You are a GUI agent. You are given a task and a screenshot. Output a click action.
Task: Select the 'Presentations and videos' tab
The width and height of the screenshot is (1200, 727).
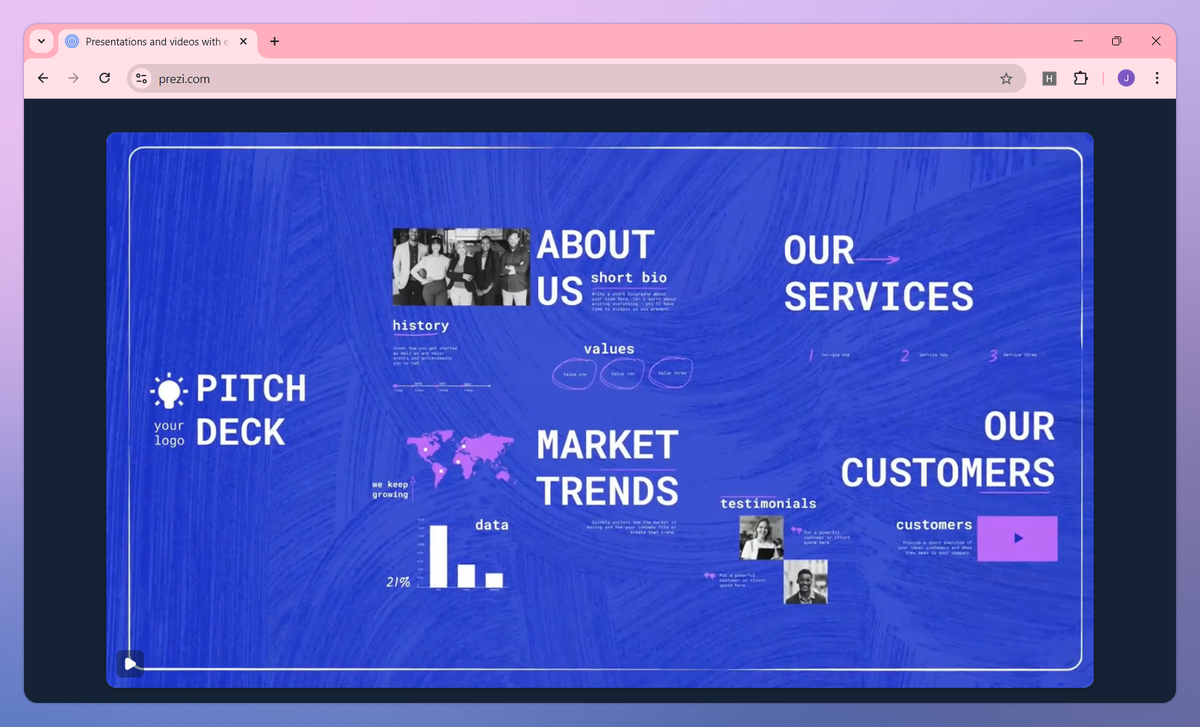155,41
